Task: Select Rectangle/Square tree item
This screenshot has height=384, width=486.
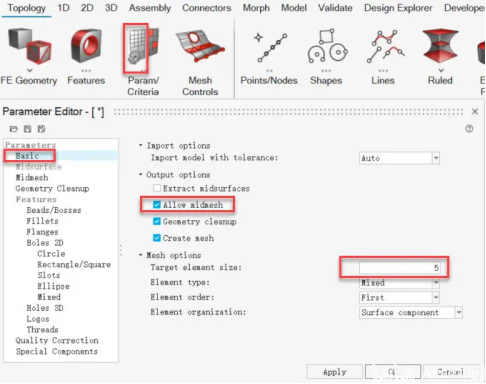Action: [74, 264]
